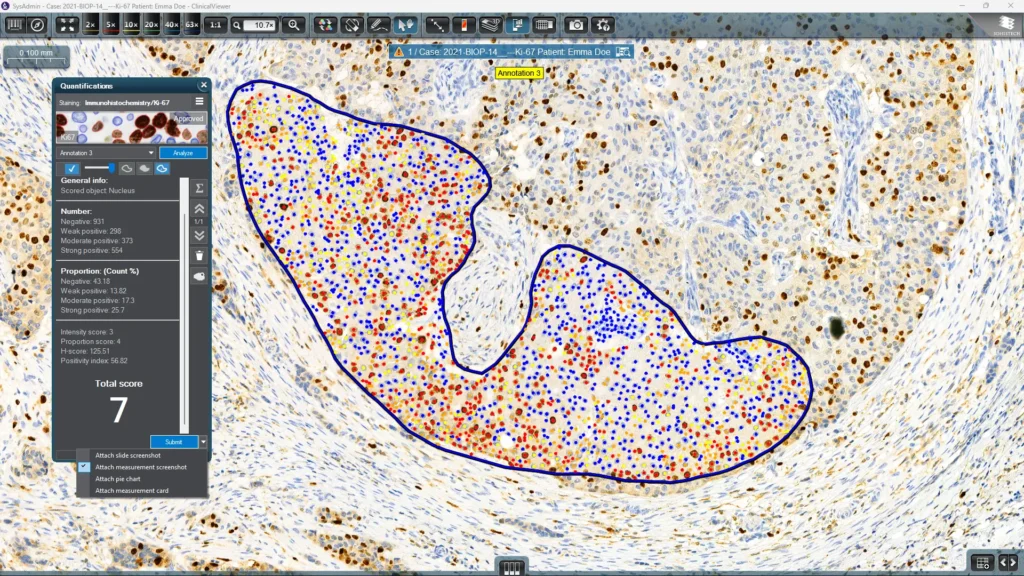Select the pointer and pan hand tool

click(406, 25)
